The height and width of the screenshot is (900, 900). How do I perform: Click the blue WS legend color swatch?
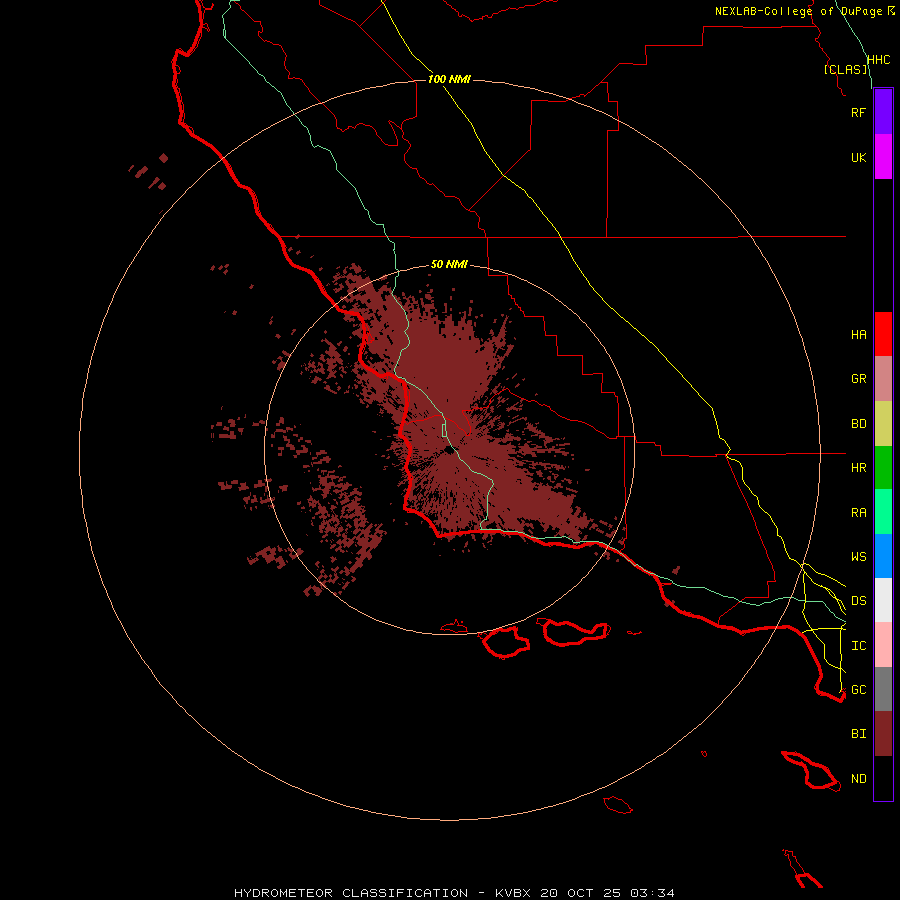click(883, 556)
